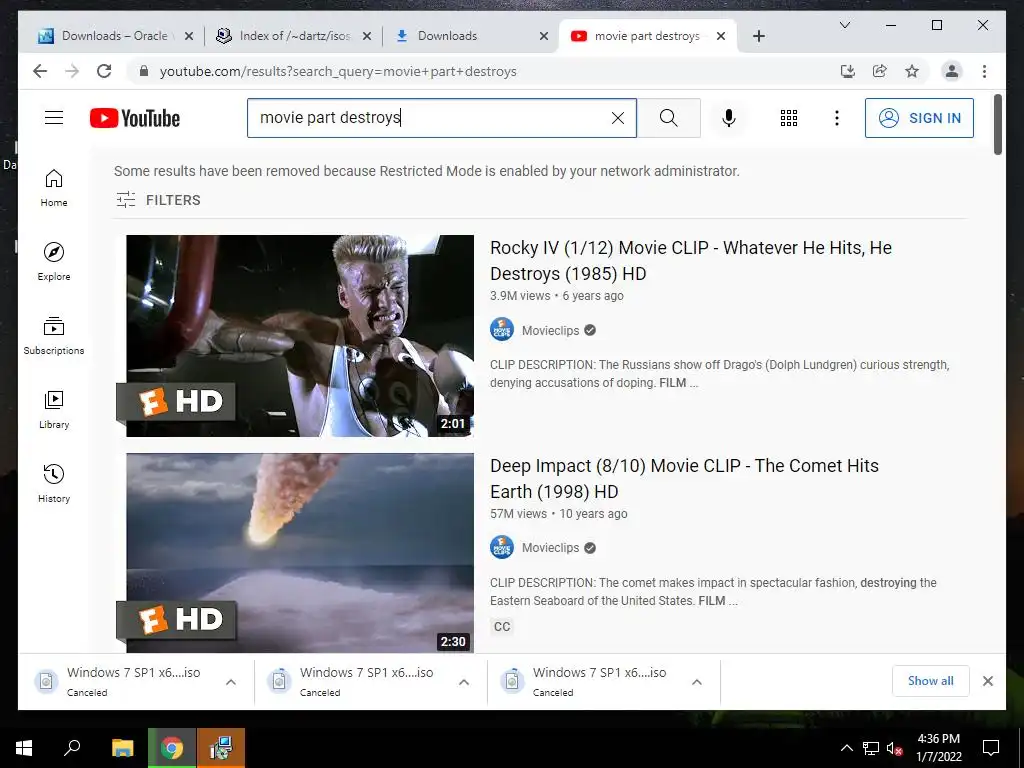Image resolution: width=1024 pixels, height=768 pixels.
Task: Open tab search chevron in title bar
Action: pyautogui.click(x=844, y=25)
